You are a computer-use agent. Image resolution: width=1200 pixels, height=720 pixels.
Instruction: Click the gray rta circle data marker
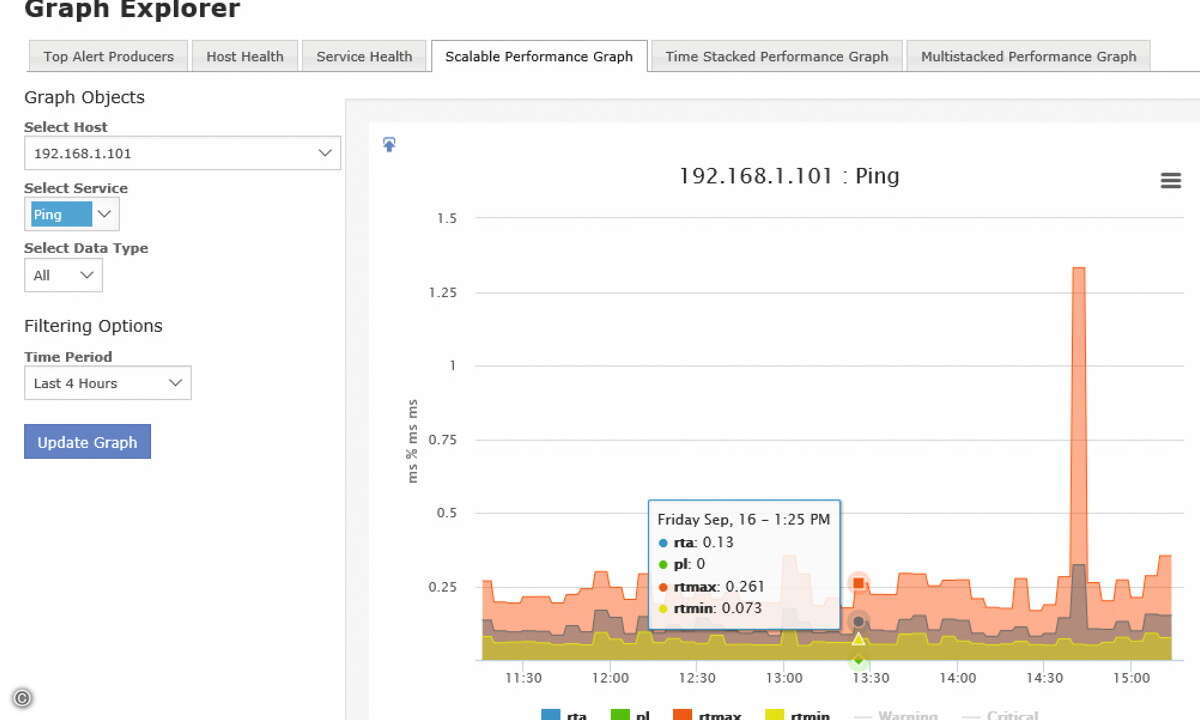coord(858,622)
